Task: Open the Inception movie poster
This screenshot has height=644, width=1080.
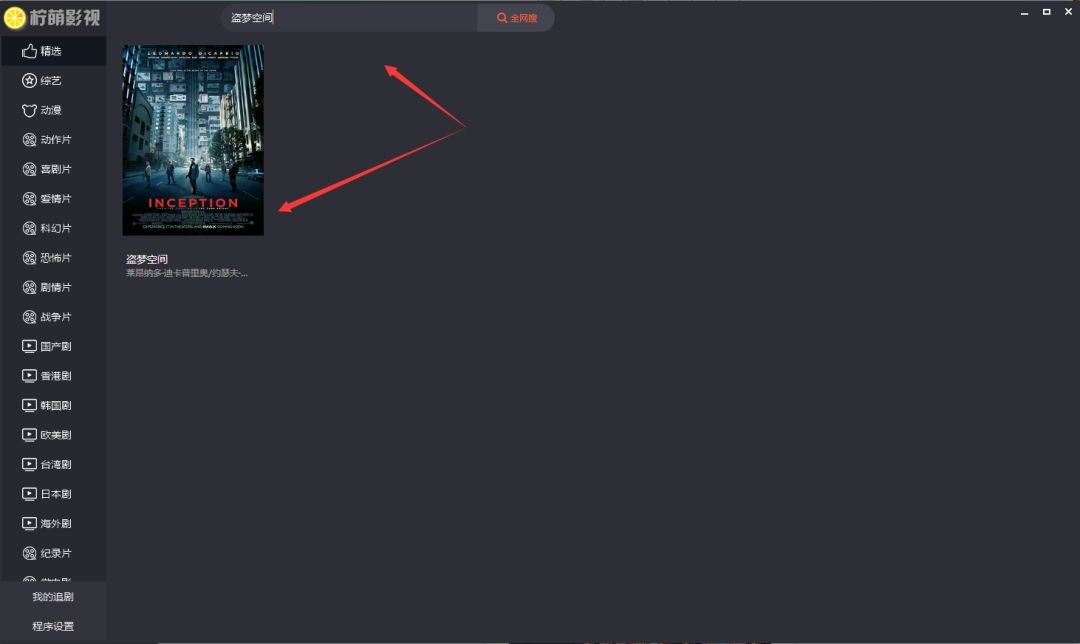Action: pos(193,140)
